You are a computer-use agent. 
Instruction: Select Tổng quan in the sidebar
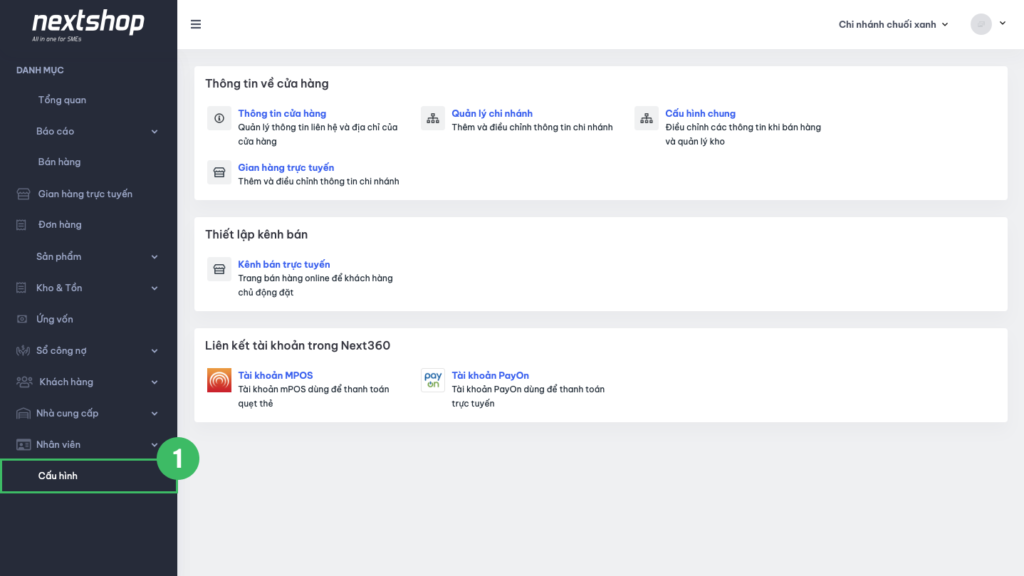62,100
